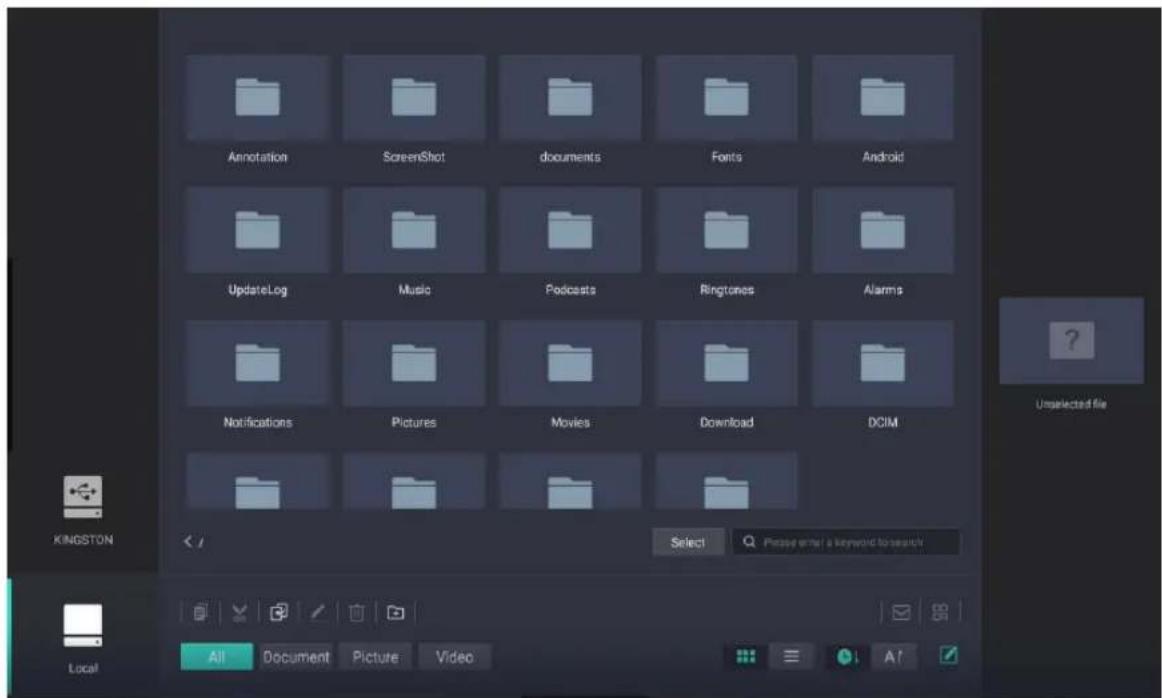Open the Alarms folder
The width and height of the screenshot is (1162, 698).
883,242
